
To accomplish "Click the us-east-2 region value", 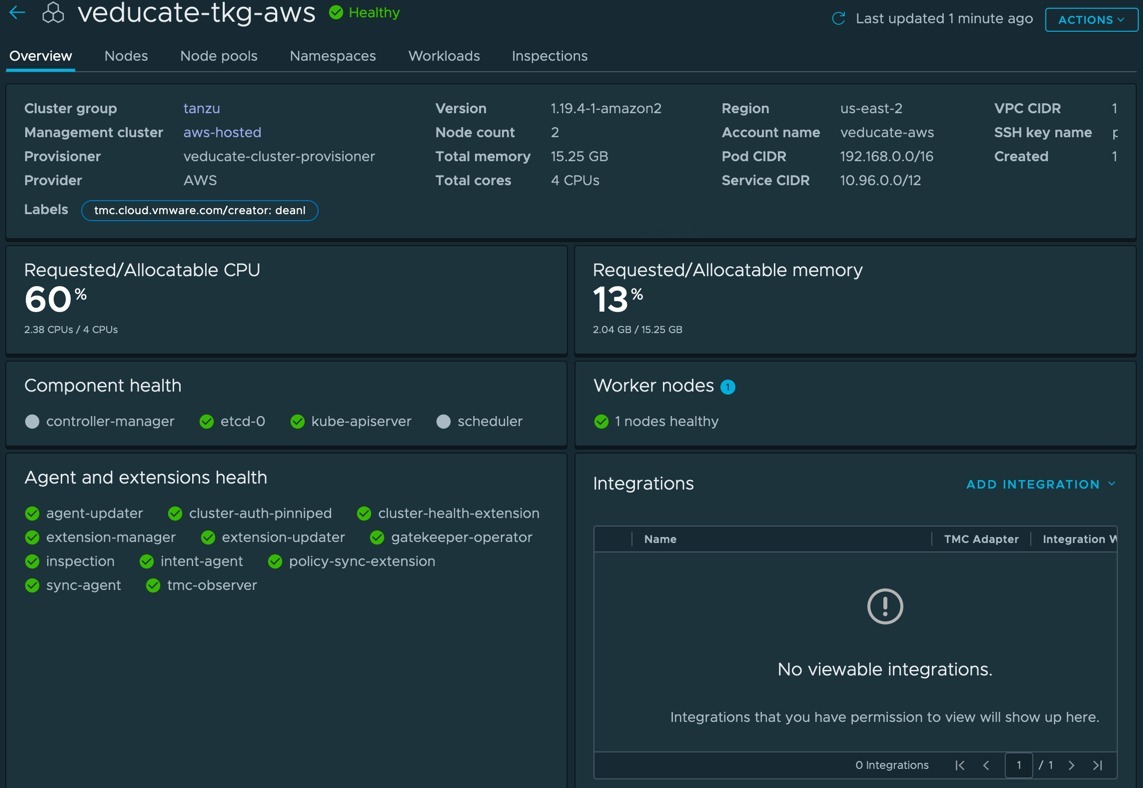I will [871, 109].
